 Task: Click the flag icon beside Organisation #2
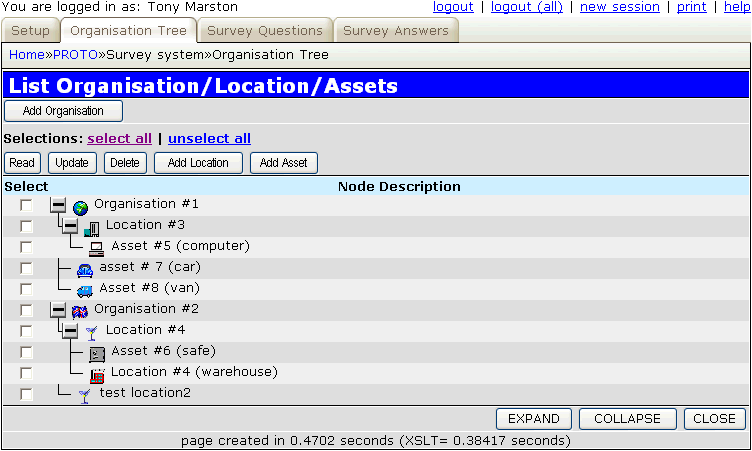click(81, 310)
